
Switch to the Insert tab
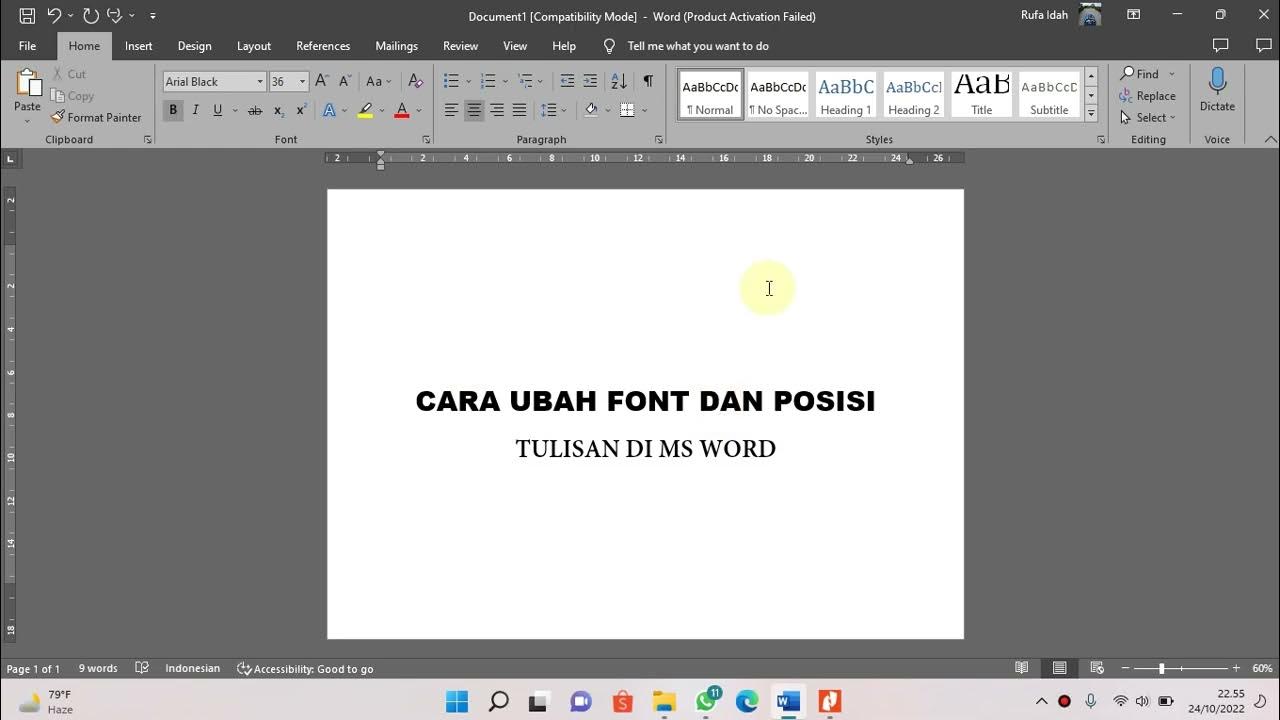pos(139,46)
